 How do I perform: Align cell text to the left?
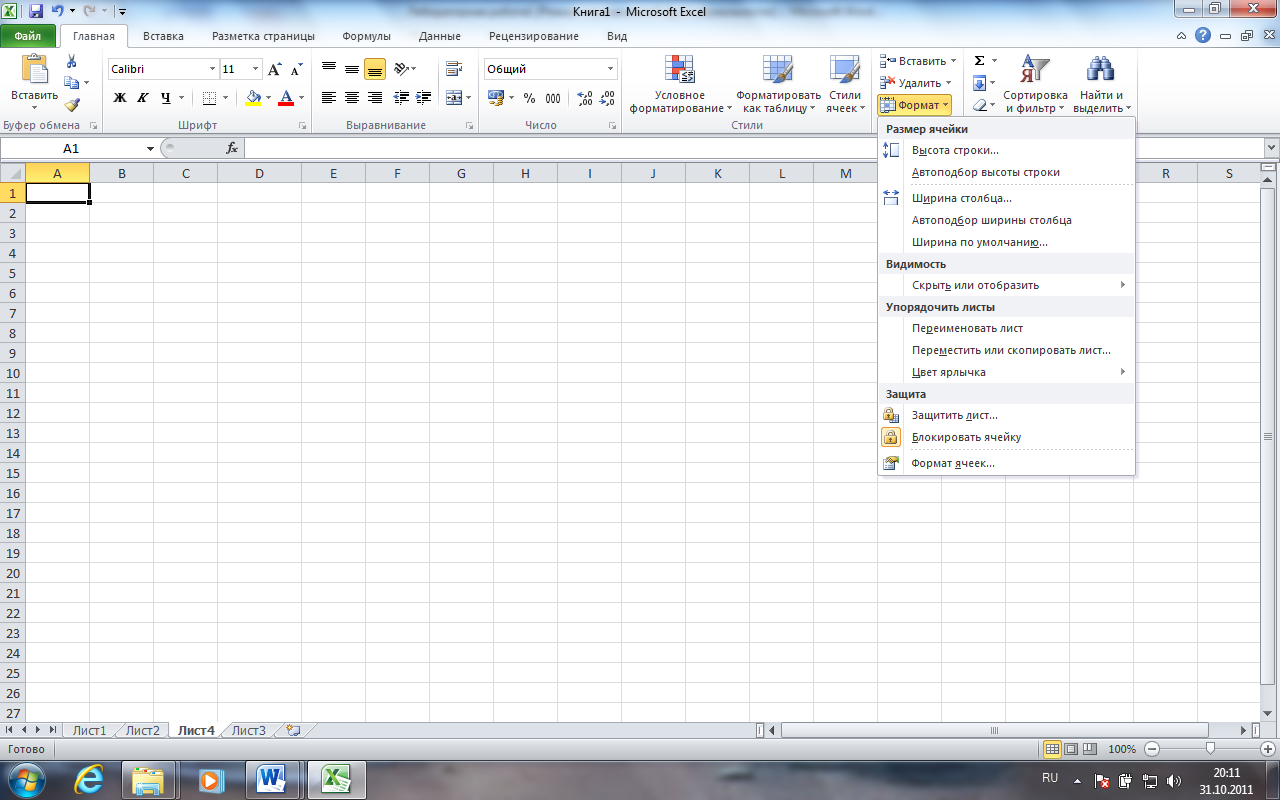point(329,98)
